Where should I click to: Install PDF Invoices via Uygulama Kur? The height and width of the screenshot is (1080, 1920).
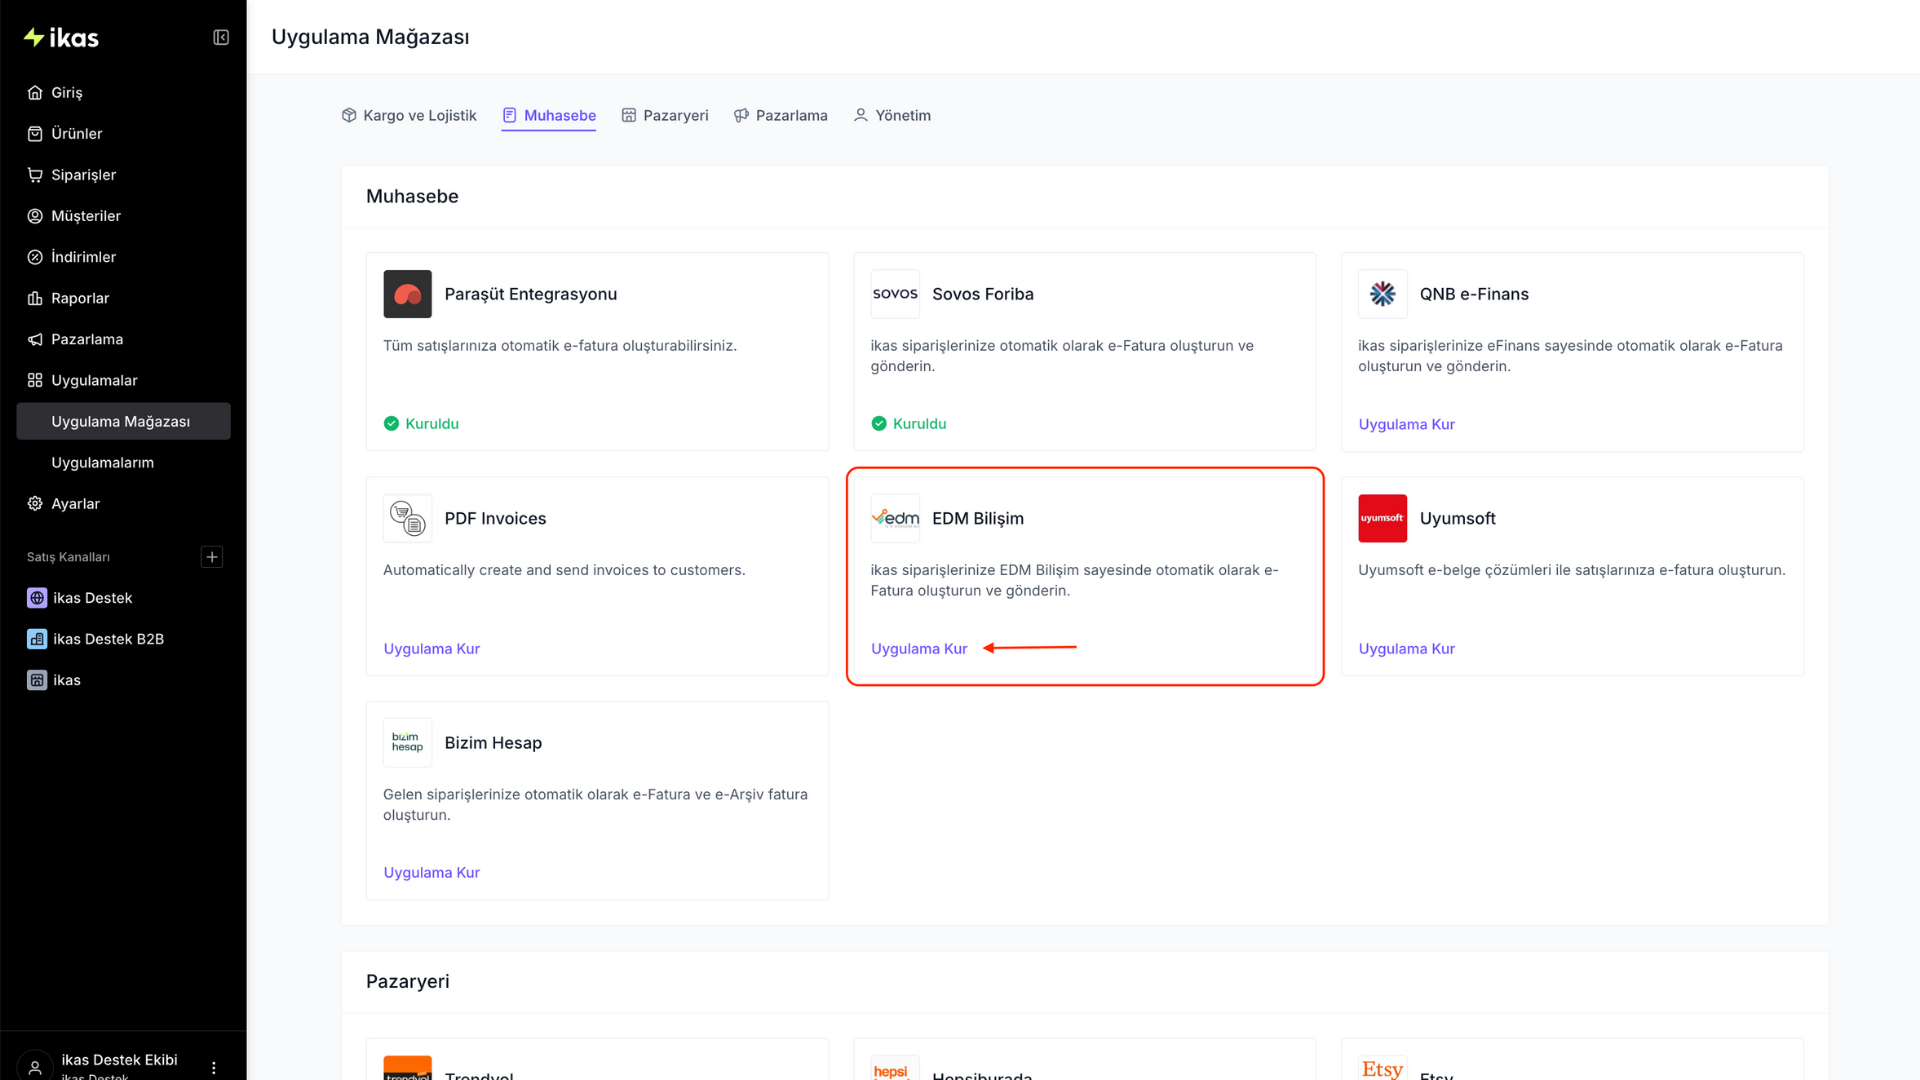pyautogui.click(x=431, y=648)
